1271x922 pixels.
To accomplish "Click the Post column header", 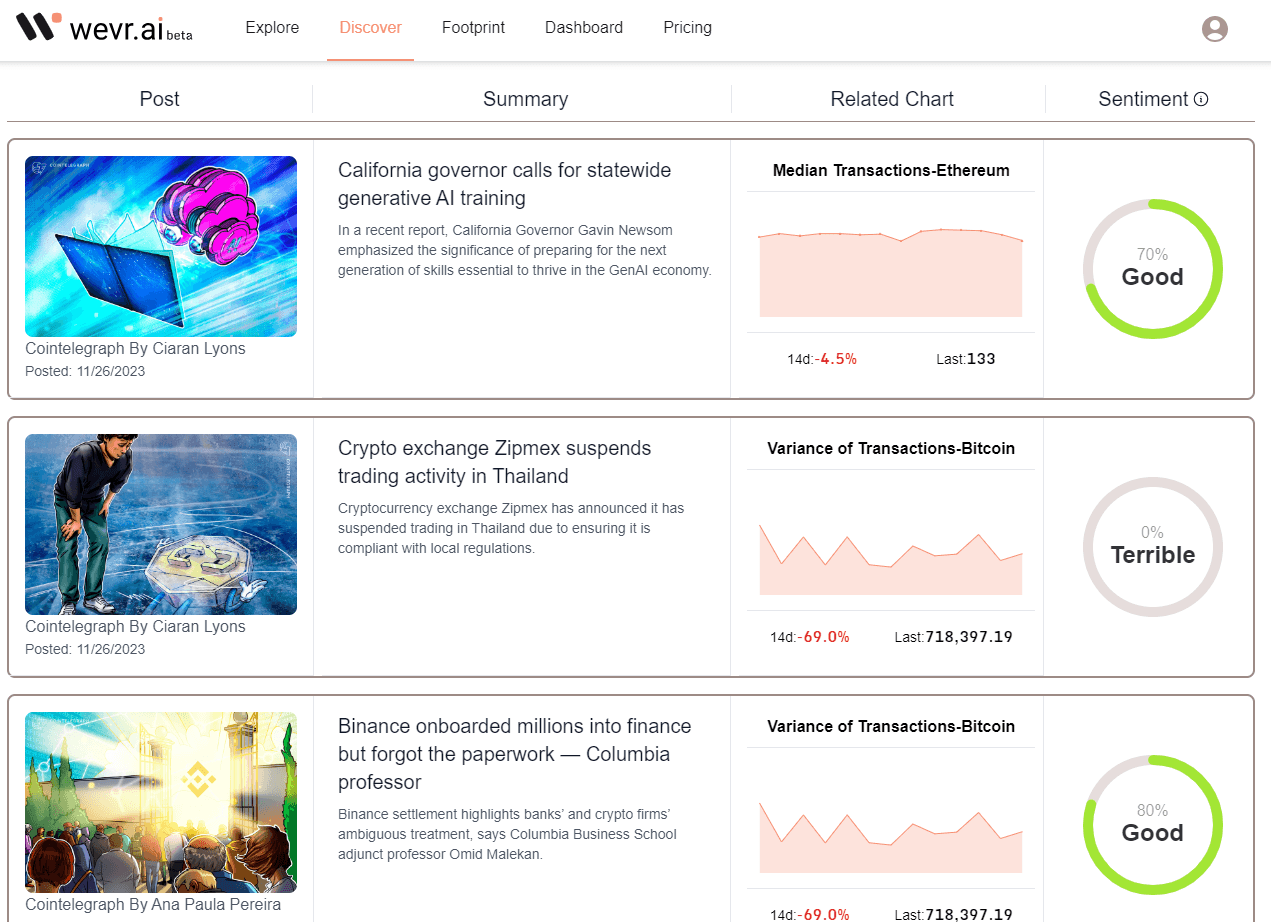I will (x=160, y=99).
